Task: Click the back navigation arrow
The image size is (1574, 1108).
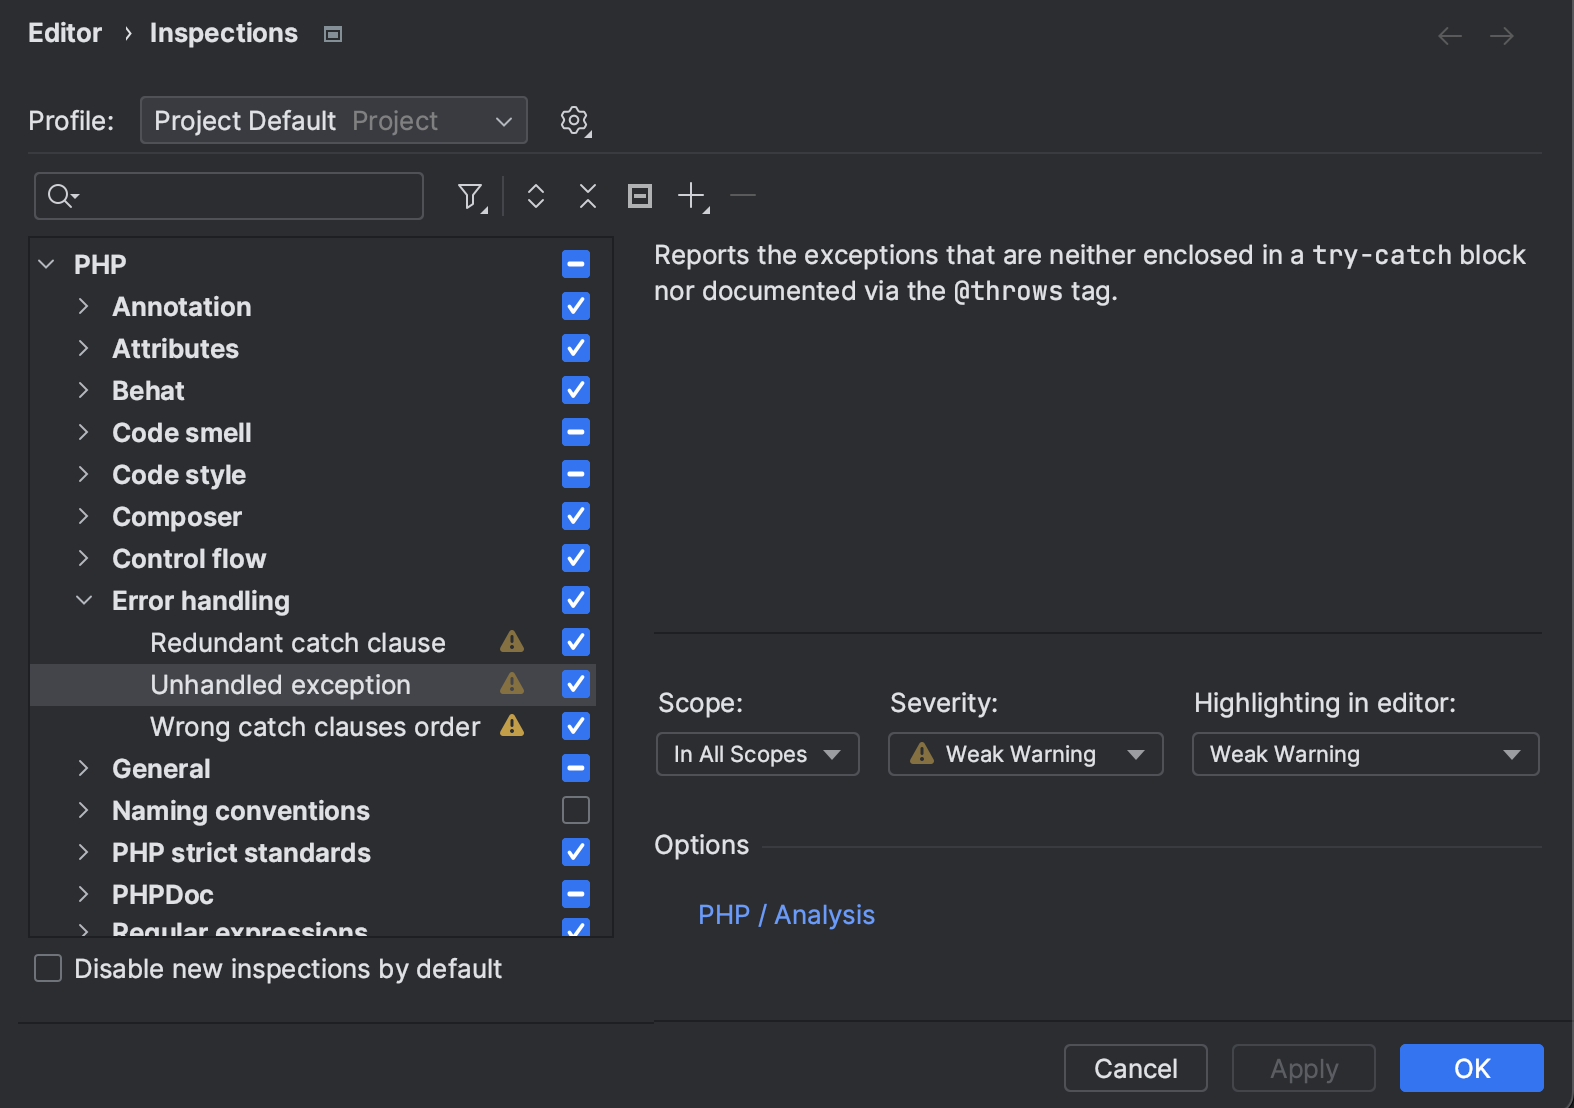Action: (1449, 36)
